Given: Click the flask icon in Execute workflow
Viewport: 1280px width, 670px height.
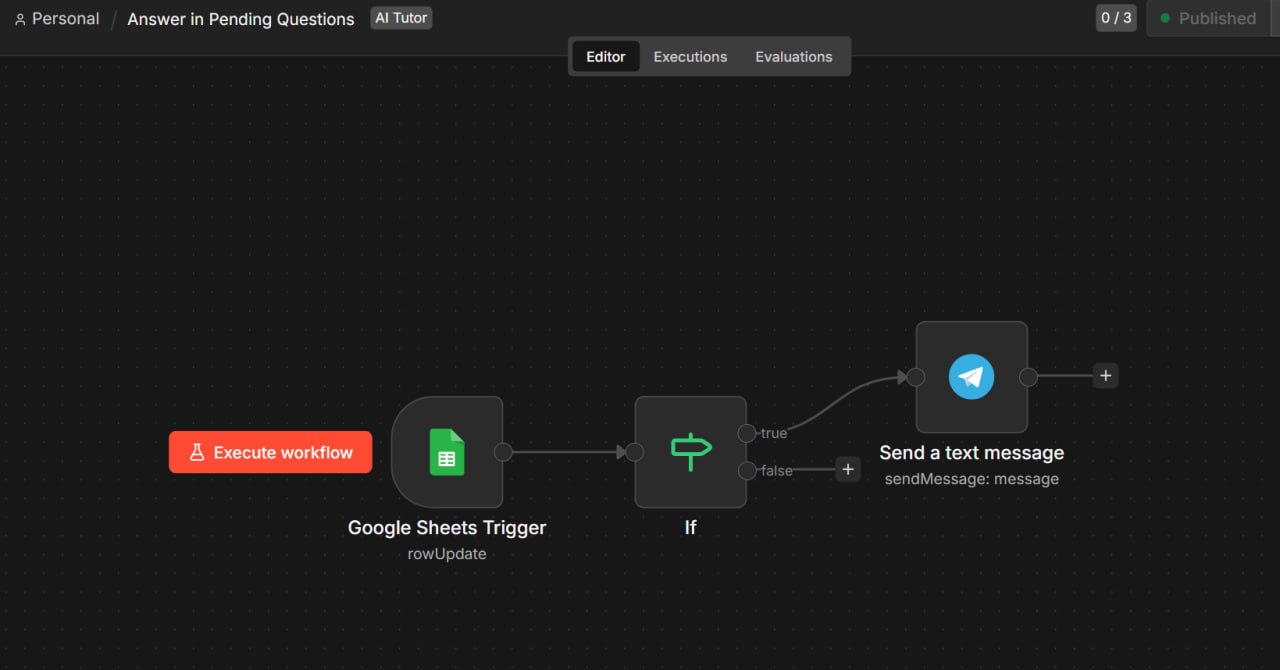Looking at the screenshot, I should tap(197, 452).
